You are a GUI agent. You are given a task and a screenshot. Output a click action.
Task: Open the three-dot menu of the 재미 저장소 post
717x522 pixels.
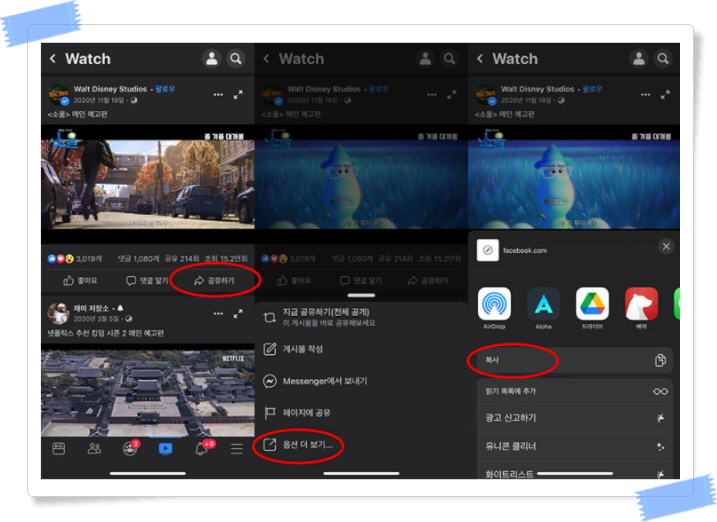point(218,314)
